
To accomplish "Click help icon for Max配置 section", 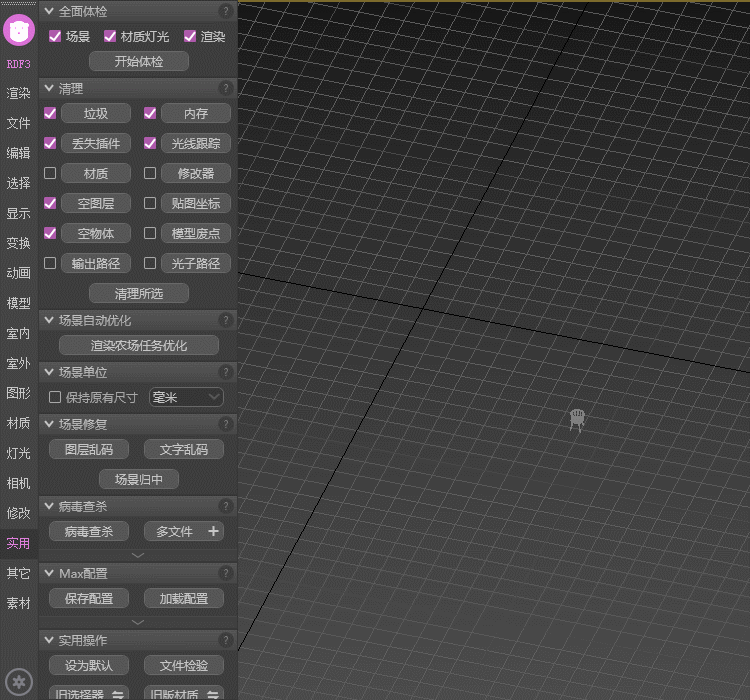I will 225,573.
